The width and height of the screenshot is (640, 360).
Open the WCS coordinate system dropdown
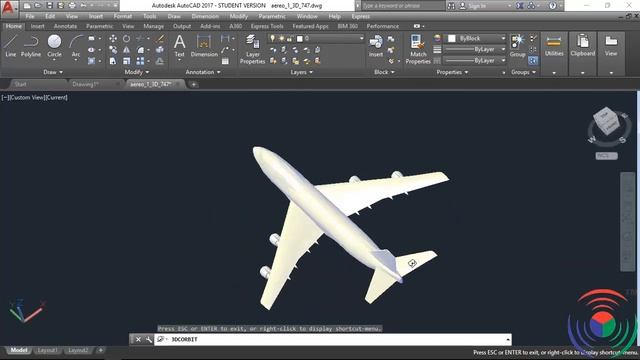(607, 156)
